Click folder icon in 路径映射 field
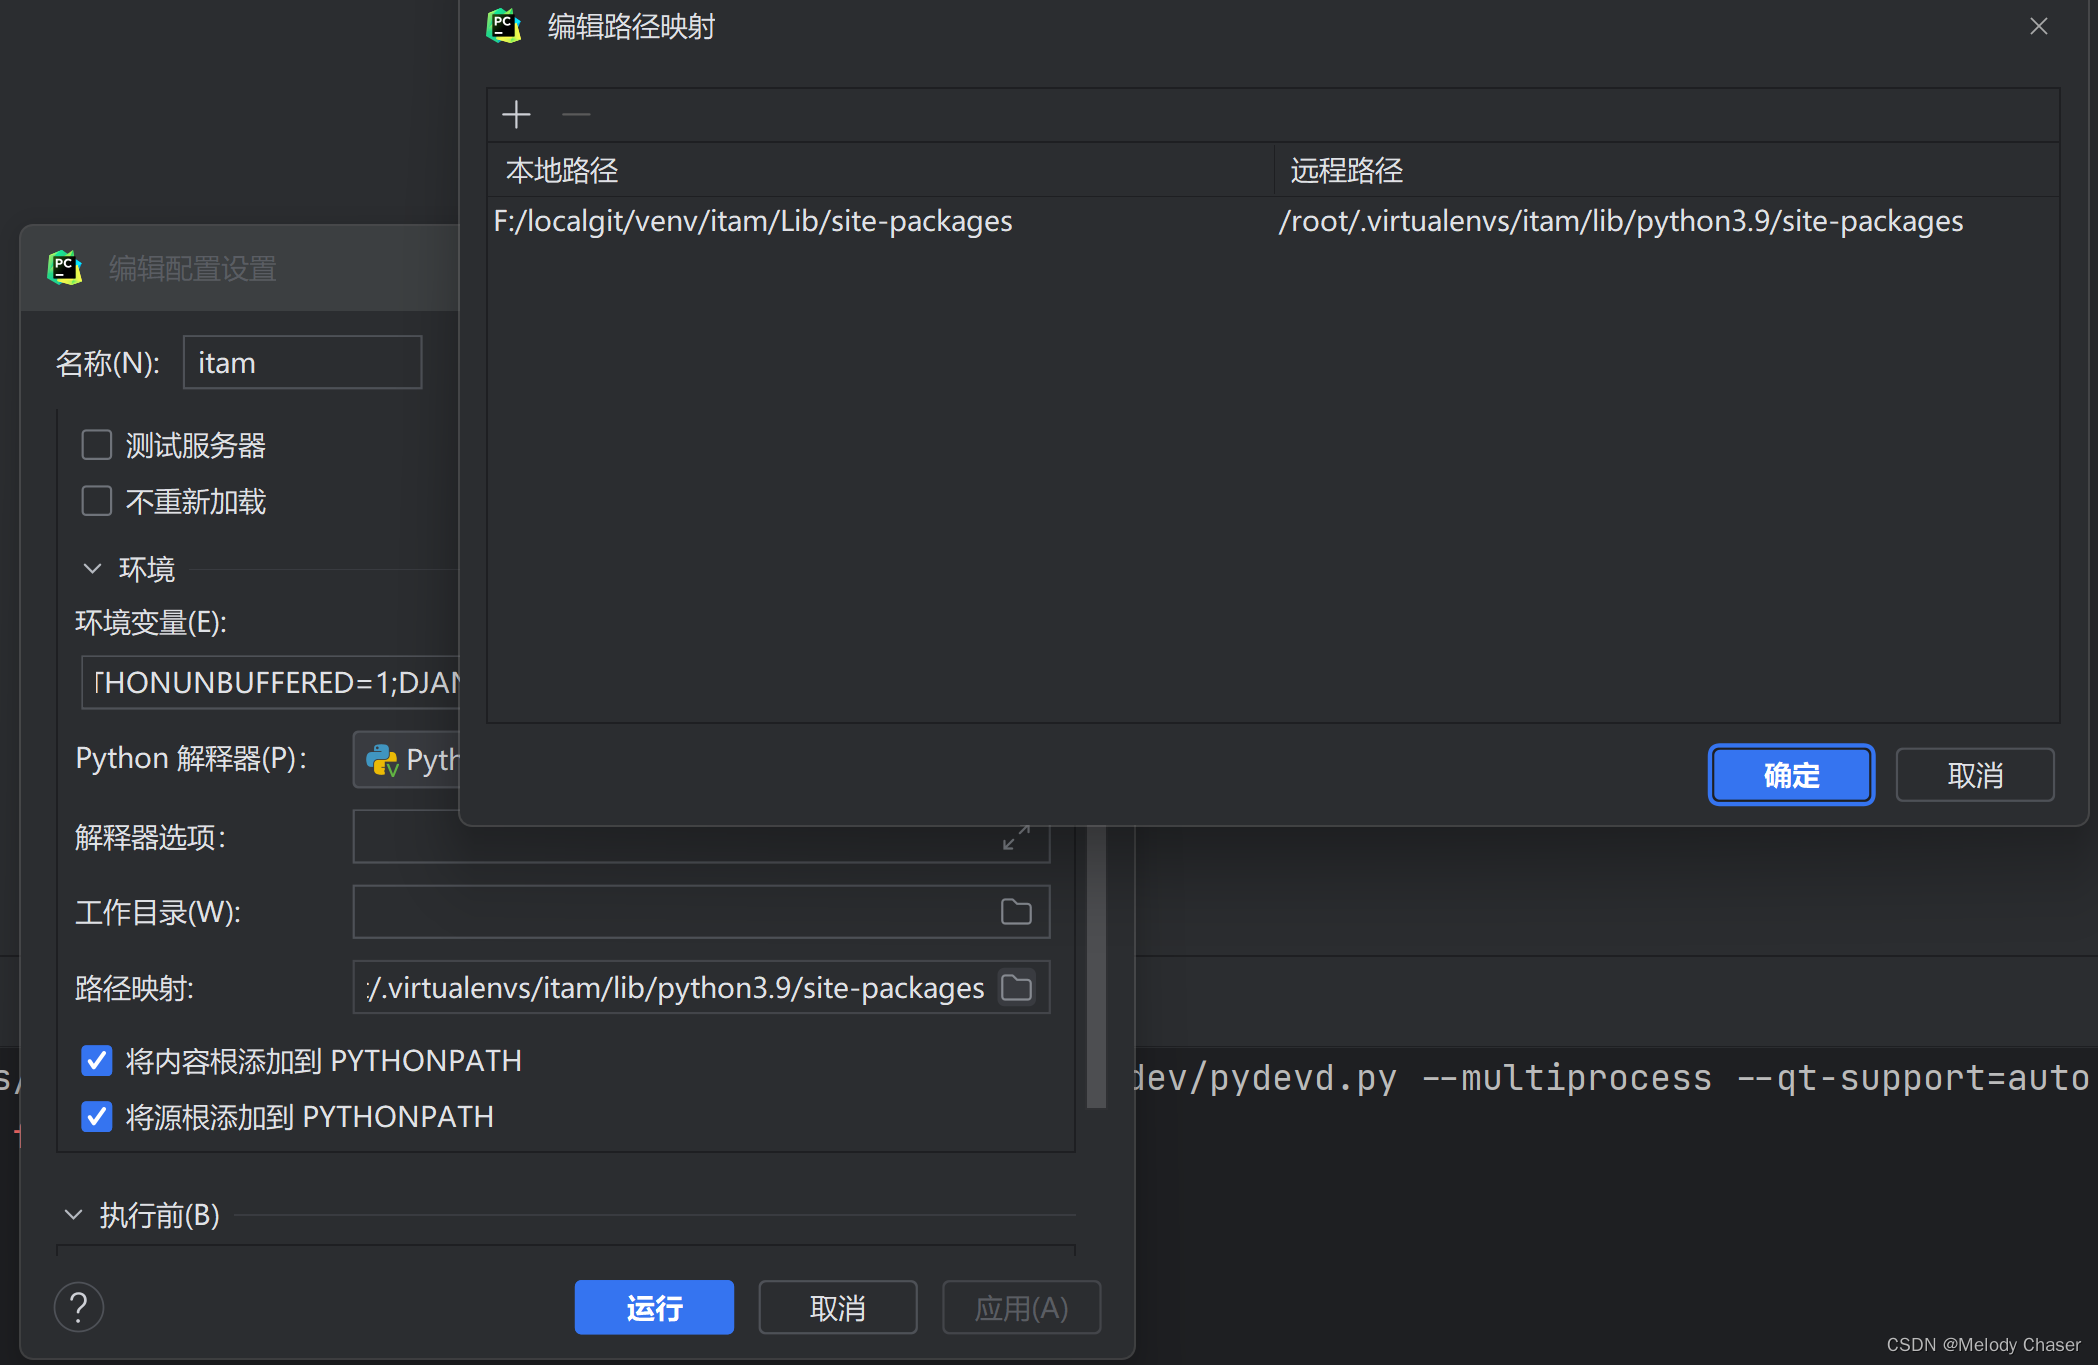This screenshot has height=1365, width=2098. pyautogui.click(x=1016, y=988)
